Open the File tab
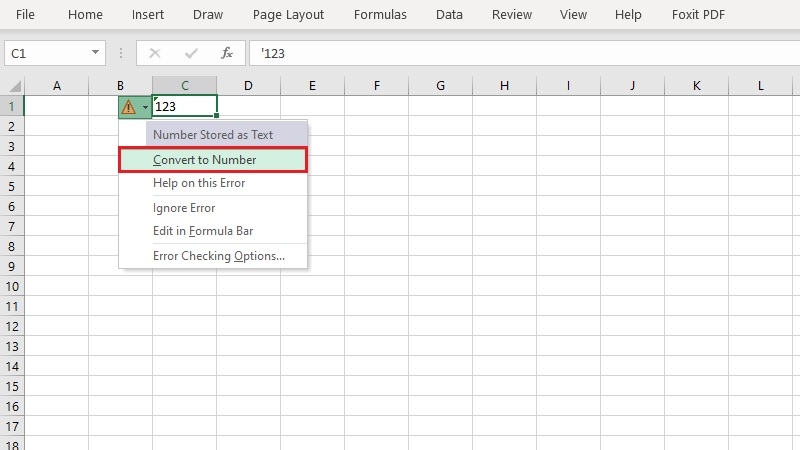 point(25,14)
